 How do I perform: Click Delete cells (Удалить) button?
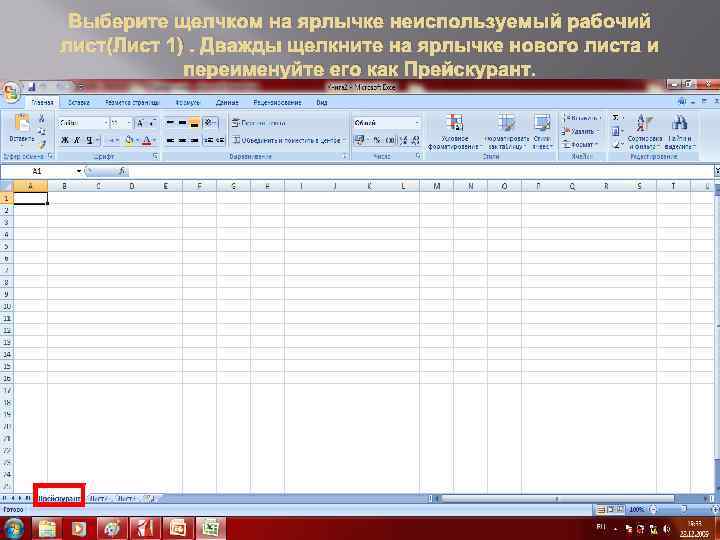tap(579, 131)
